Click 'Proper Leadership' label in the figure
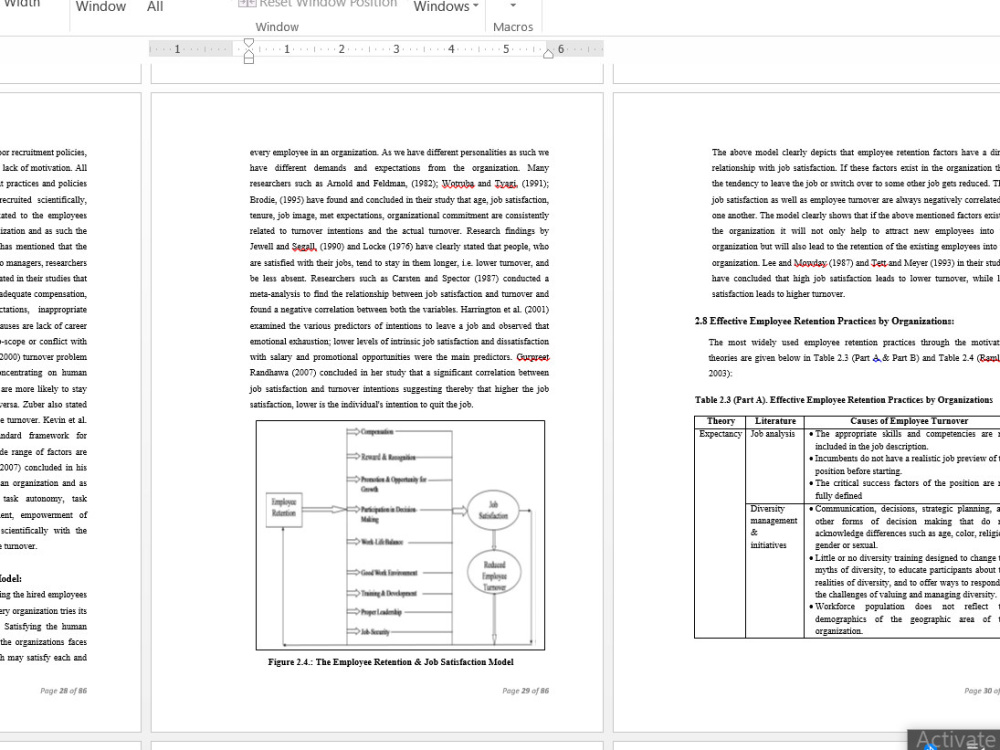This screenshot has width=1000, height=750. 381,612
